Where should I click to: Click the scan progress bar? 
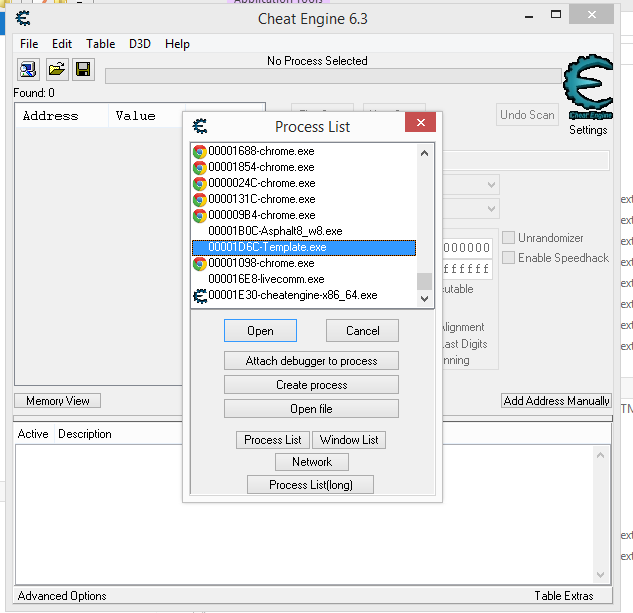click(333, 76)
